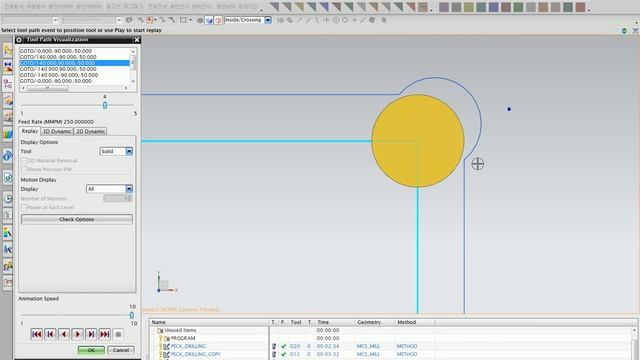This screenshot has width=640, height=360.
Task: Click the machining coordinate crosshair marker
Action: 478,164
